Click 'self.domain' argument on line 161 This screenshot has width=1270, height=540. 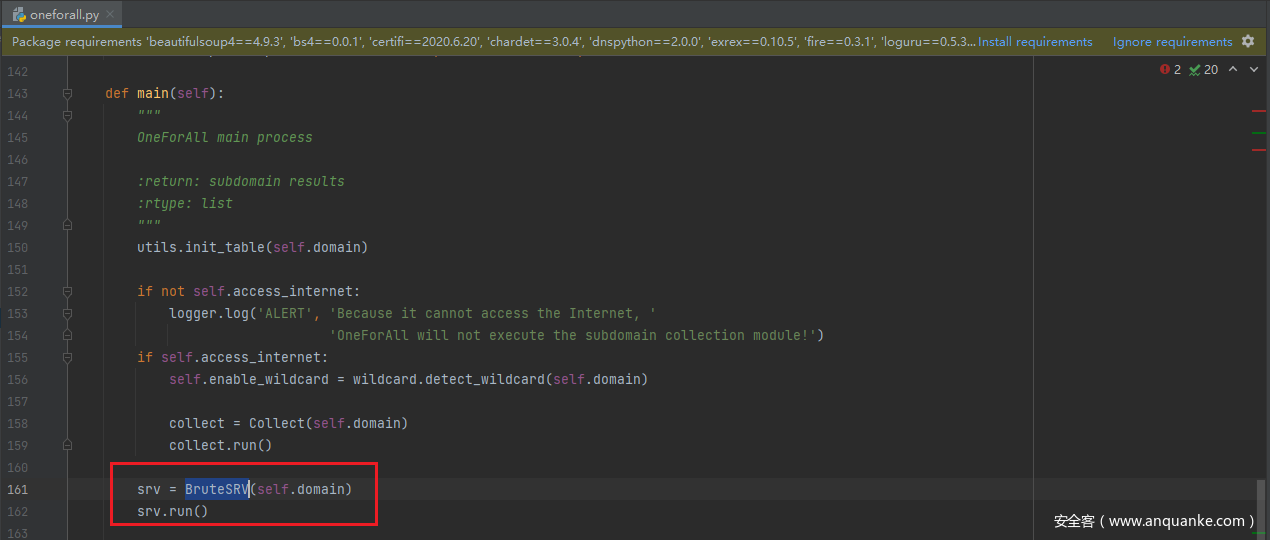pyautogui.click(x=301, y=489)
